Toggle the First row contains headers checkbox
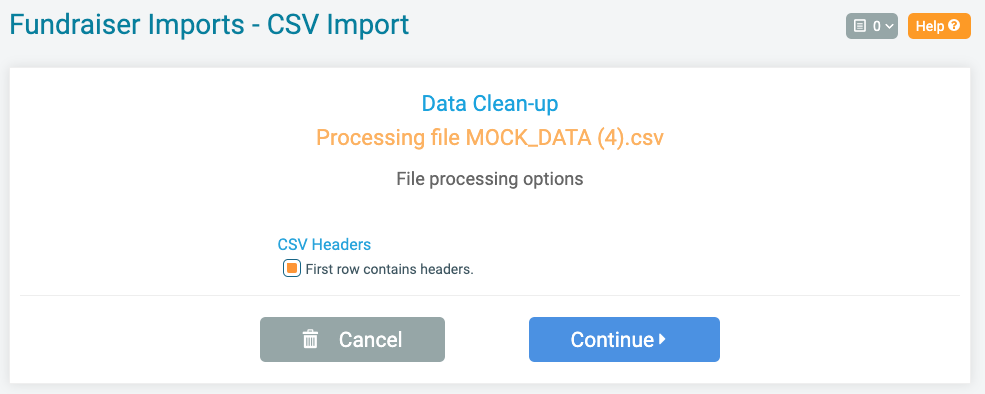Viewport: 985px width, 394px height. (x=291, y=268)
